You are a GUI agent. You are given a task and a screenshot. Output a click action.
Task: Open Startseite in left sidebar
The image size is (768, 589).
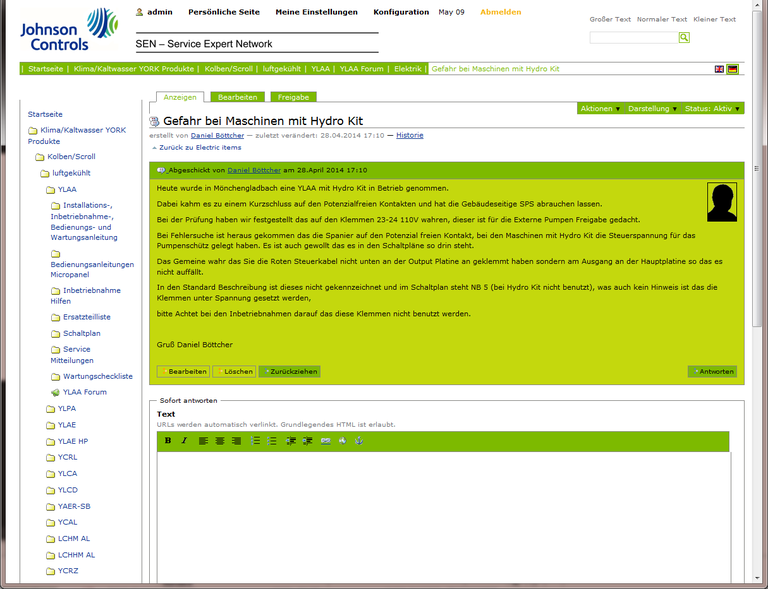tap(45, 115)
